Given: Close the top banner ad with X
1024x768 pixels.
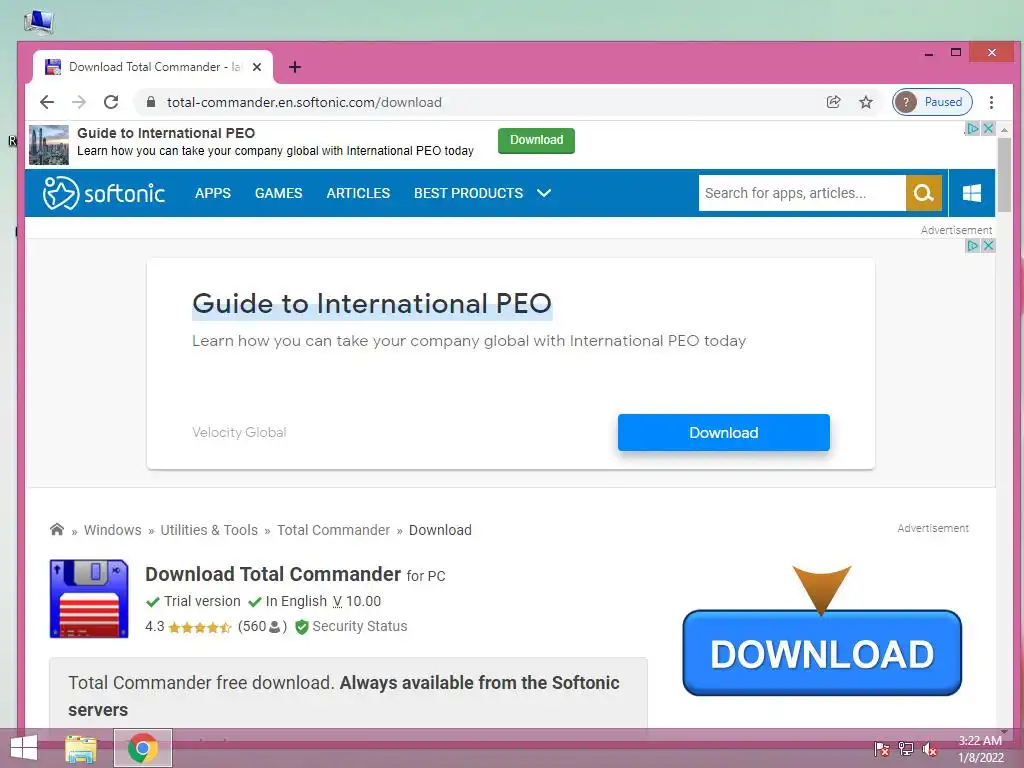Looking at the screenshot, I should (x=988, y=128).
